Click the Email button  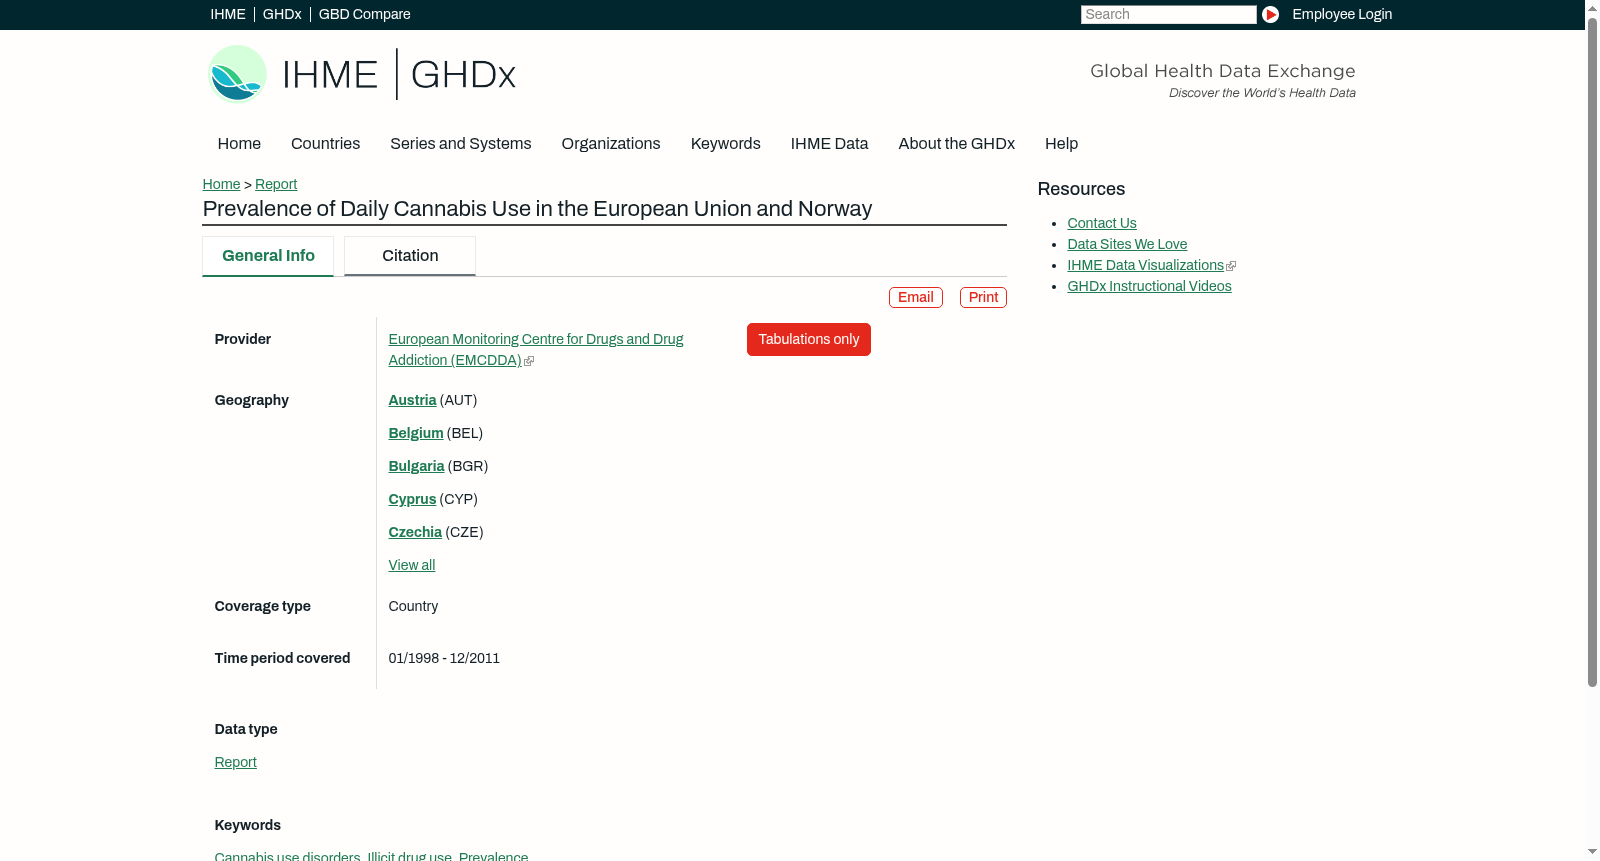[x=916, y=297]
